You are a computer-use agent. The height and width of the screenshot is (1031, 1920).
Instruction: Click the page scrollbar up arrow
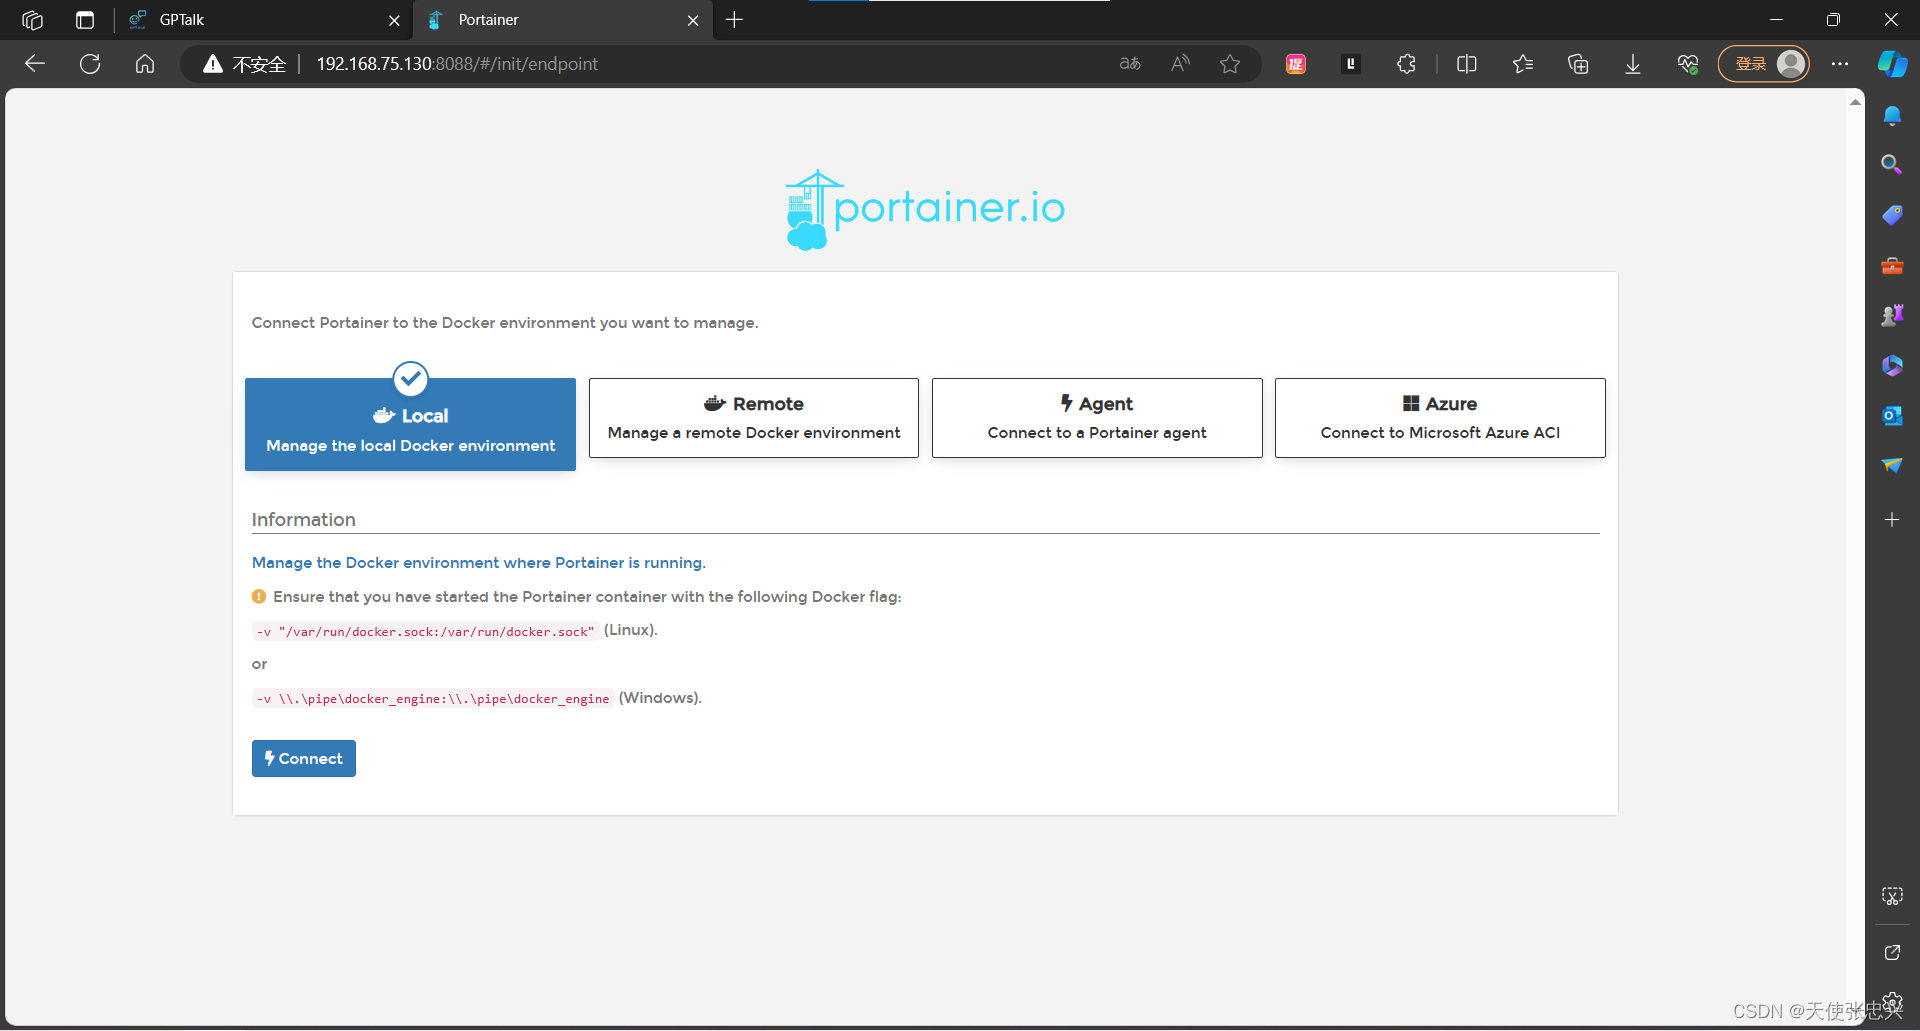click(1856, 102)
